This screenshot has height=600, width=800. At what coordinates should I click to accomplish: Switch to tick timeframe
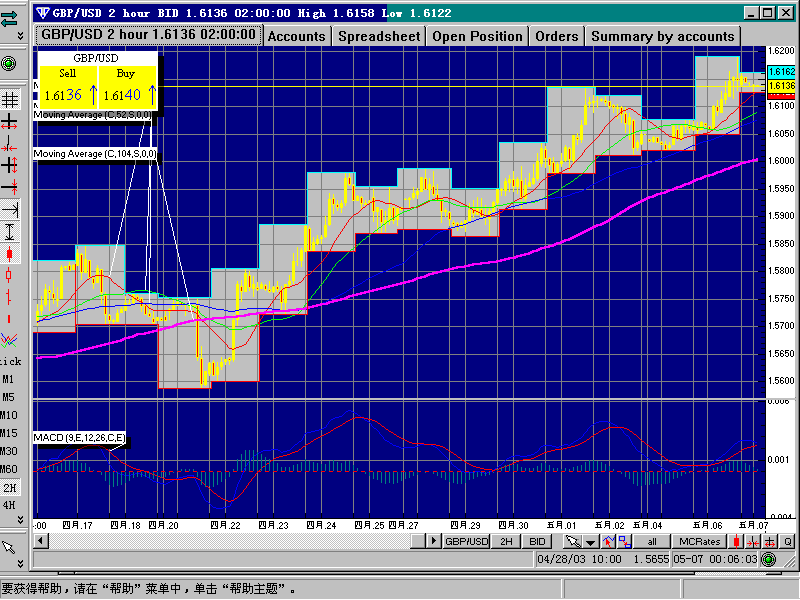point(10,362)
